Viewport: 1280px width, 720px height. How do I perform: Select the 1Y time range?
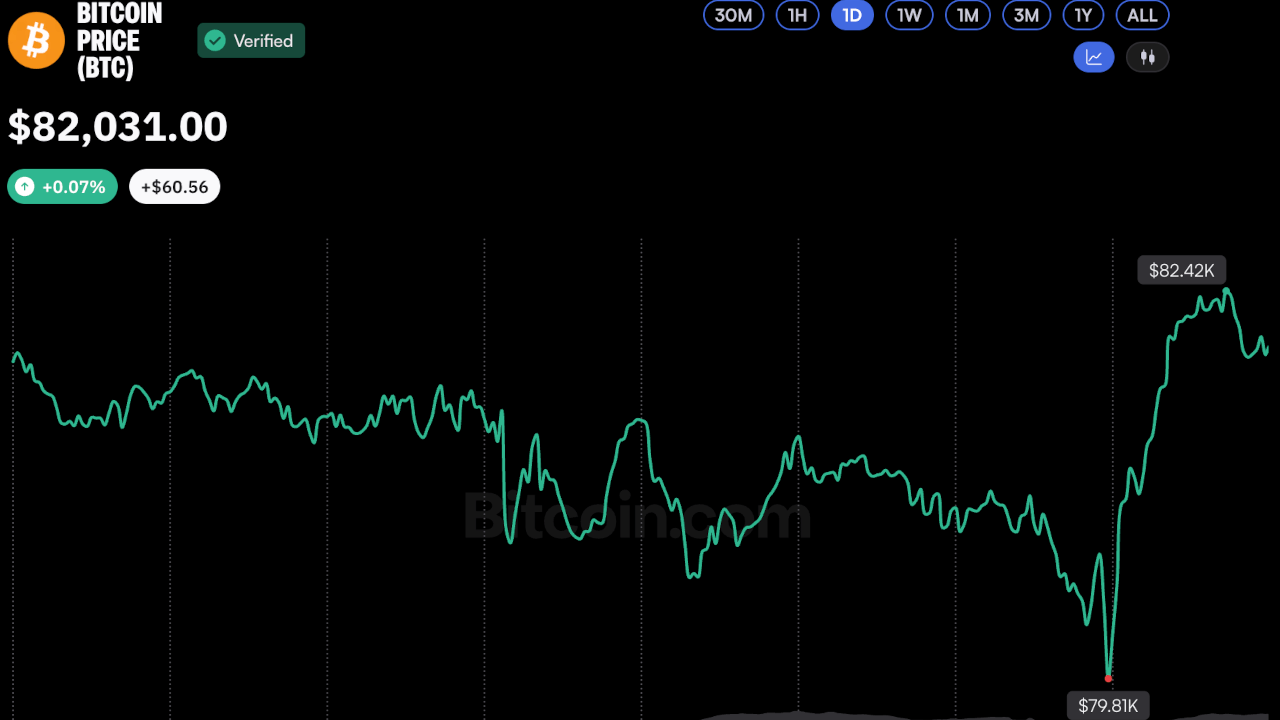[1083, 15]
